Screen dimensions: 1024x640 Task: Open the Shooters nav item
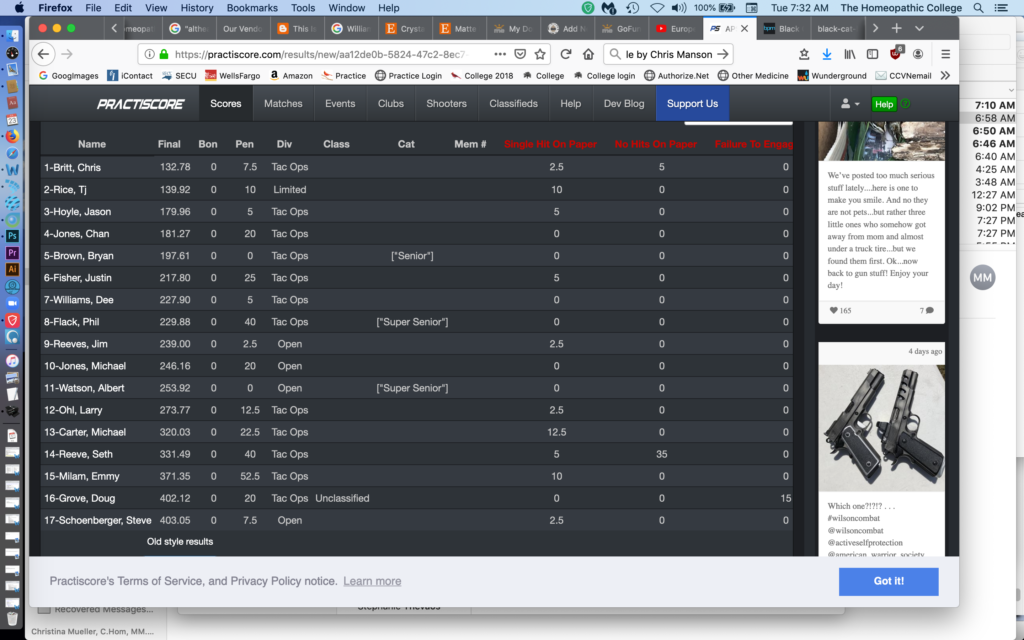446,104
